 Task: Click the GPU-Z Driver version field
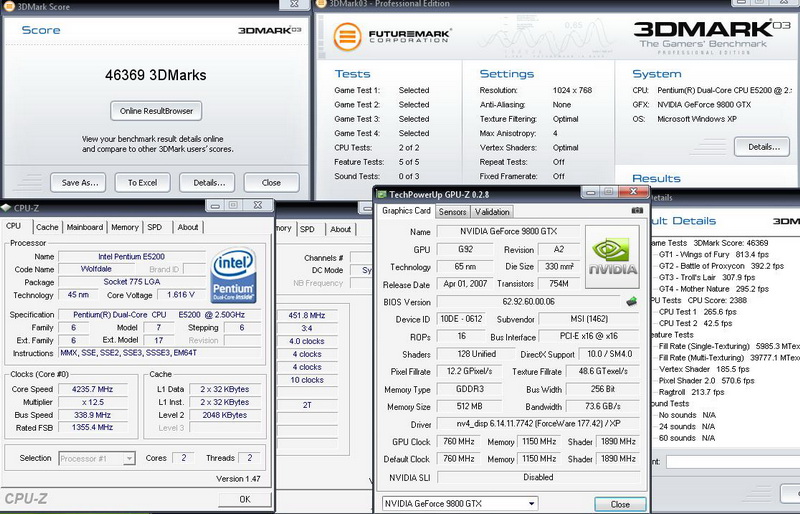pos(538,424)
